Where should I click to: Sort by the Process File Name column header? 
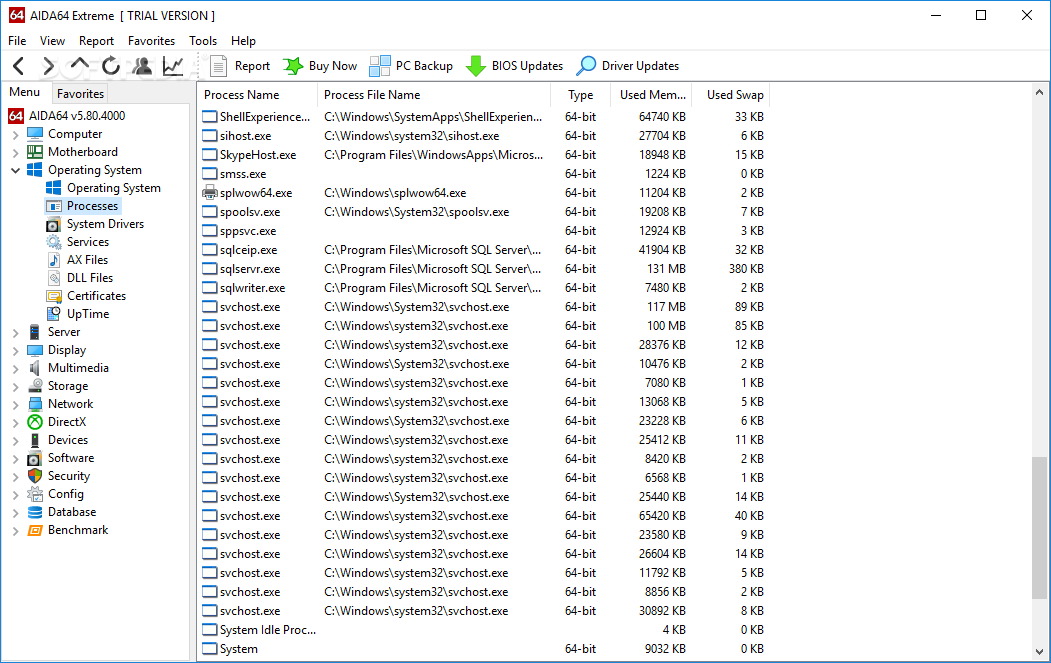coord(434,95)
